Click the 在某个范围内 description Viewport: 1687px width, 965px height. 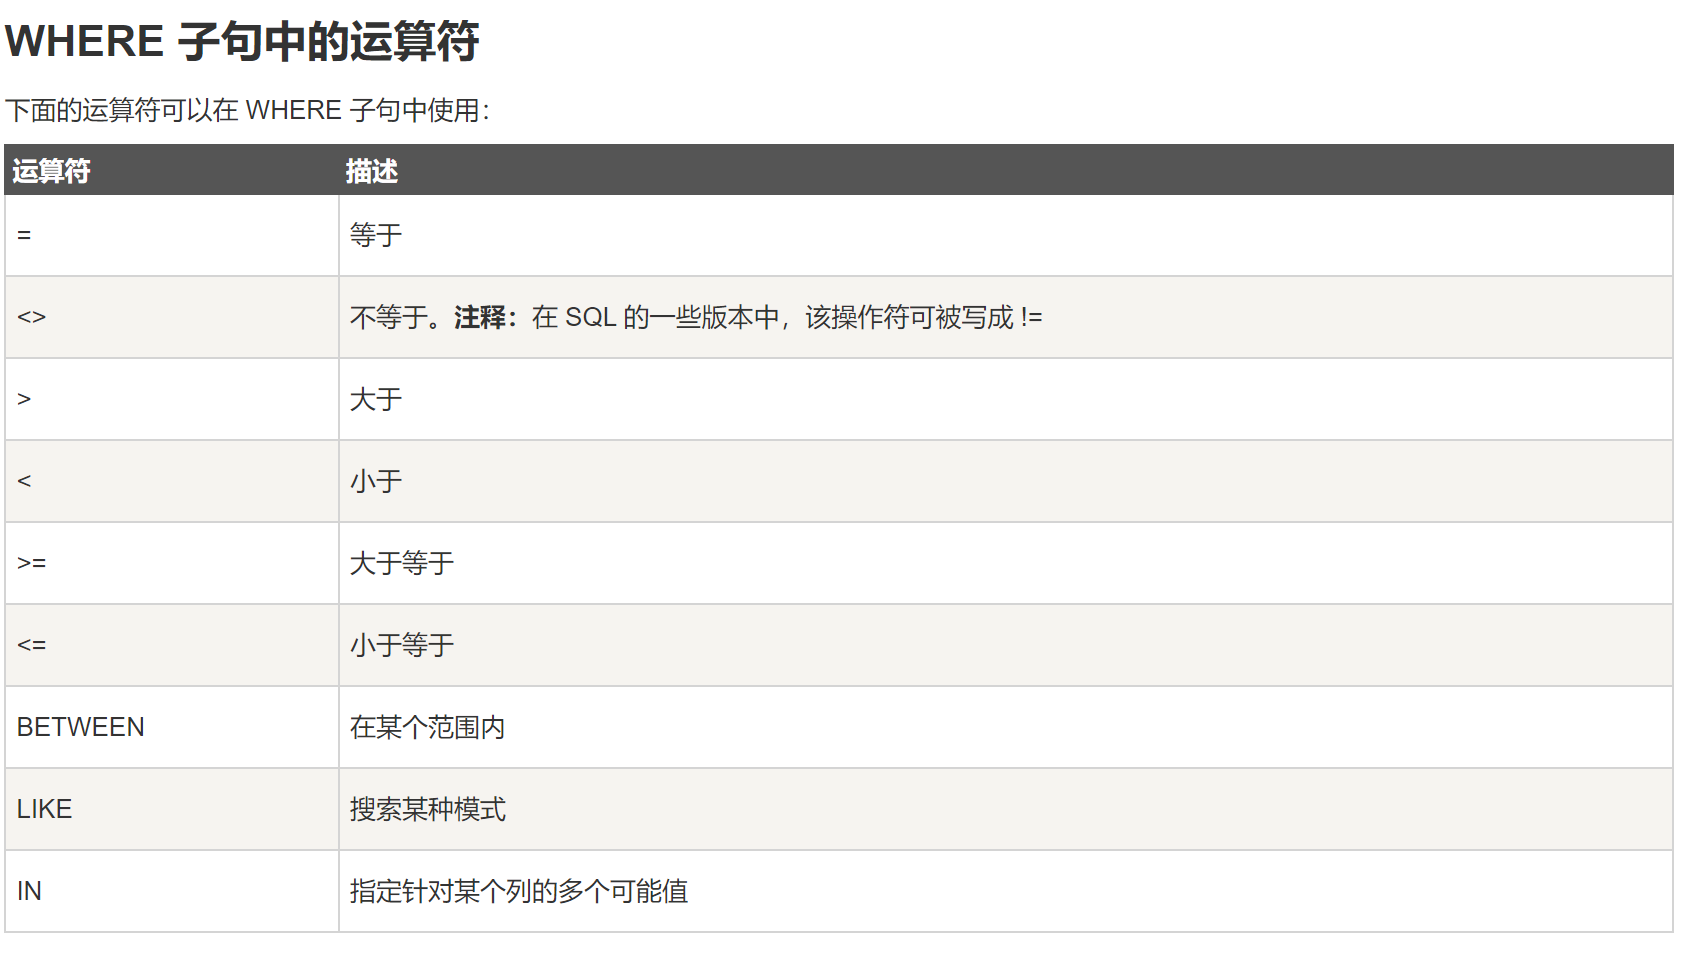pos(428,728)
